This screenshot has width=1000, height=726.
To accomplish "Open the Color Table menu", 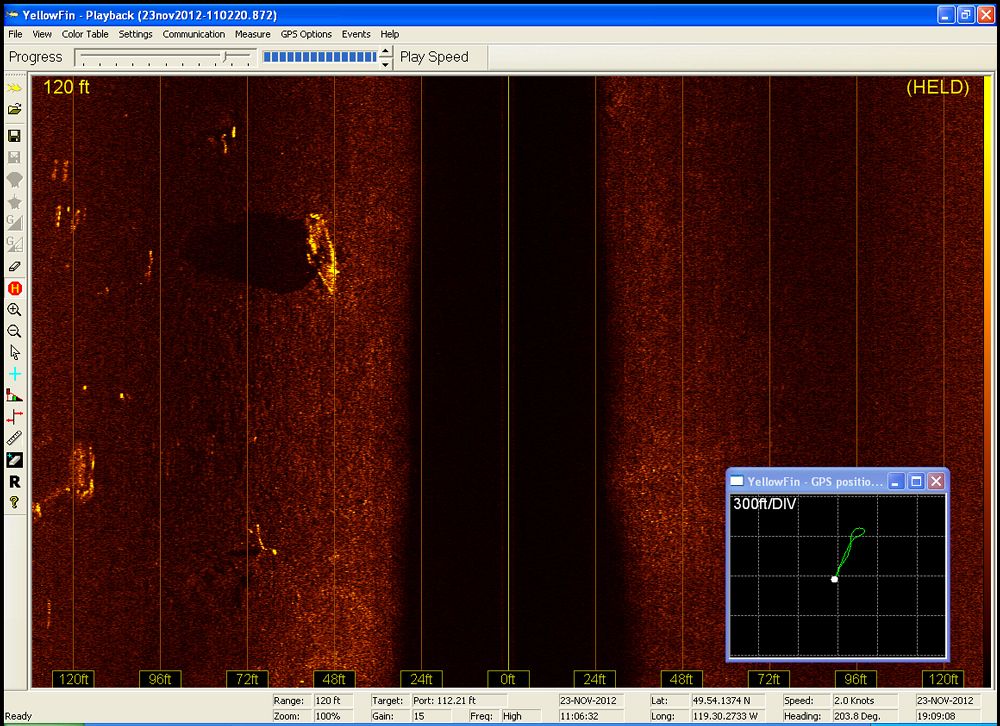I will click(x=85, y=34).
